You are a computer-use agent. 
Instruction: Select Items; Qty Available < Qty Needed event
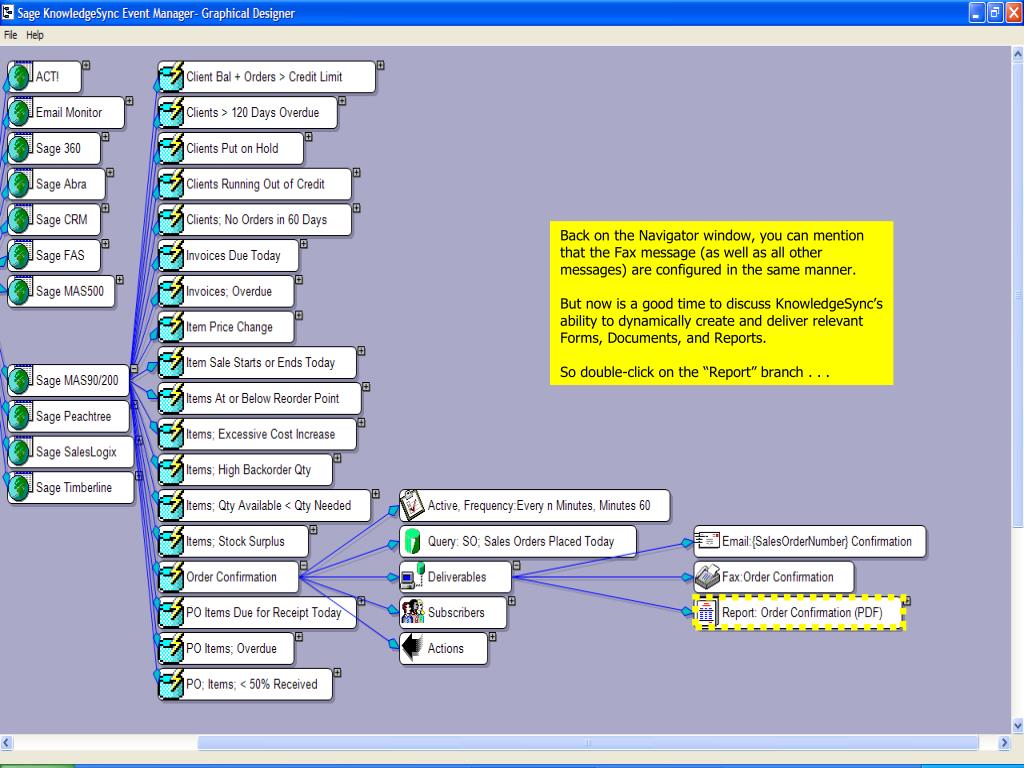click(264, 505)
